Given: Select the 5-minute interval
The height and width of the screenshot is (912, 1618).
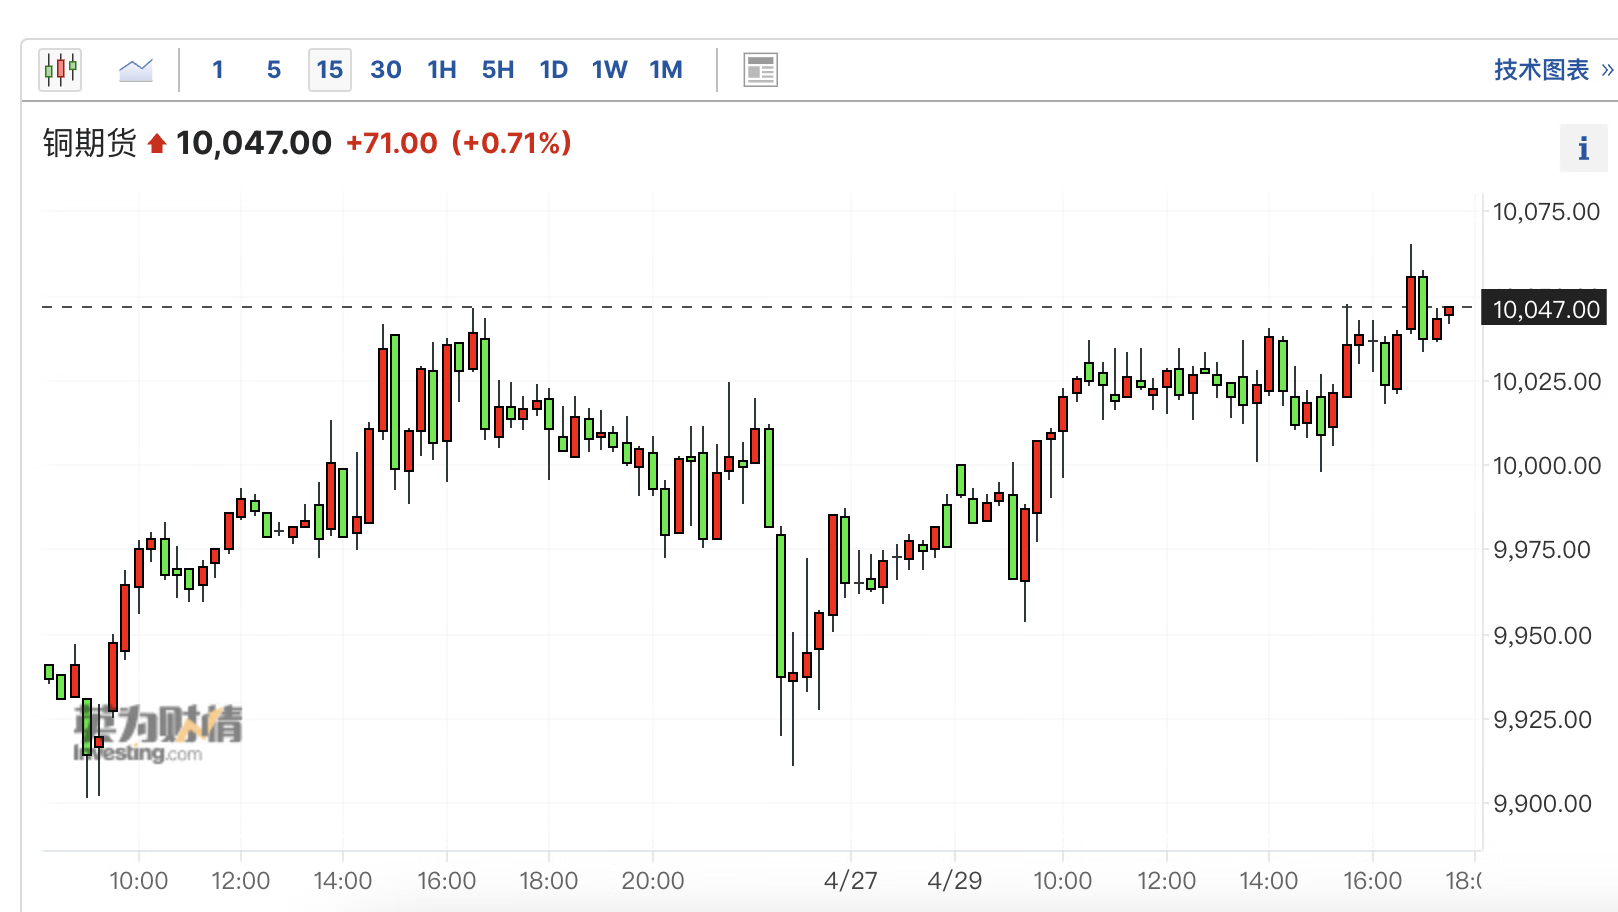Looking at the screenshot, I should click(x=274, y=70).
